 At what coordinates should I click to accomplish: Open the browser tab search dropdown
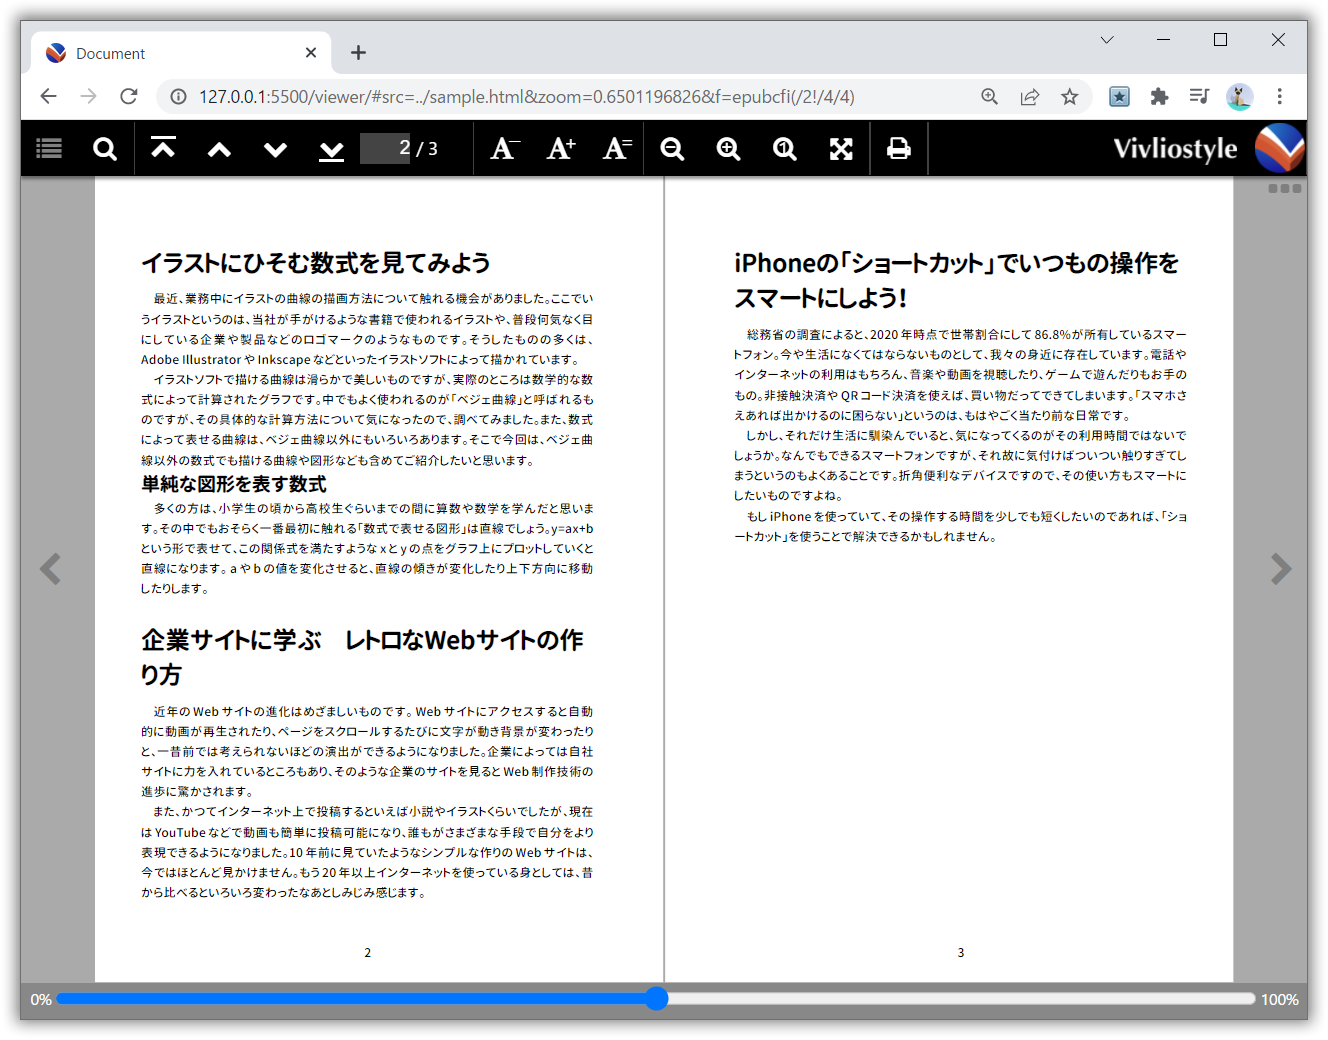[x=1106, y=40]
